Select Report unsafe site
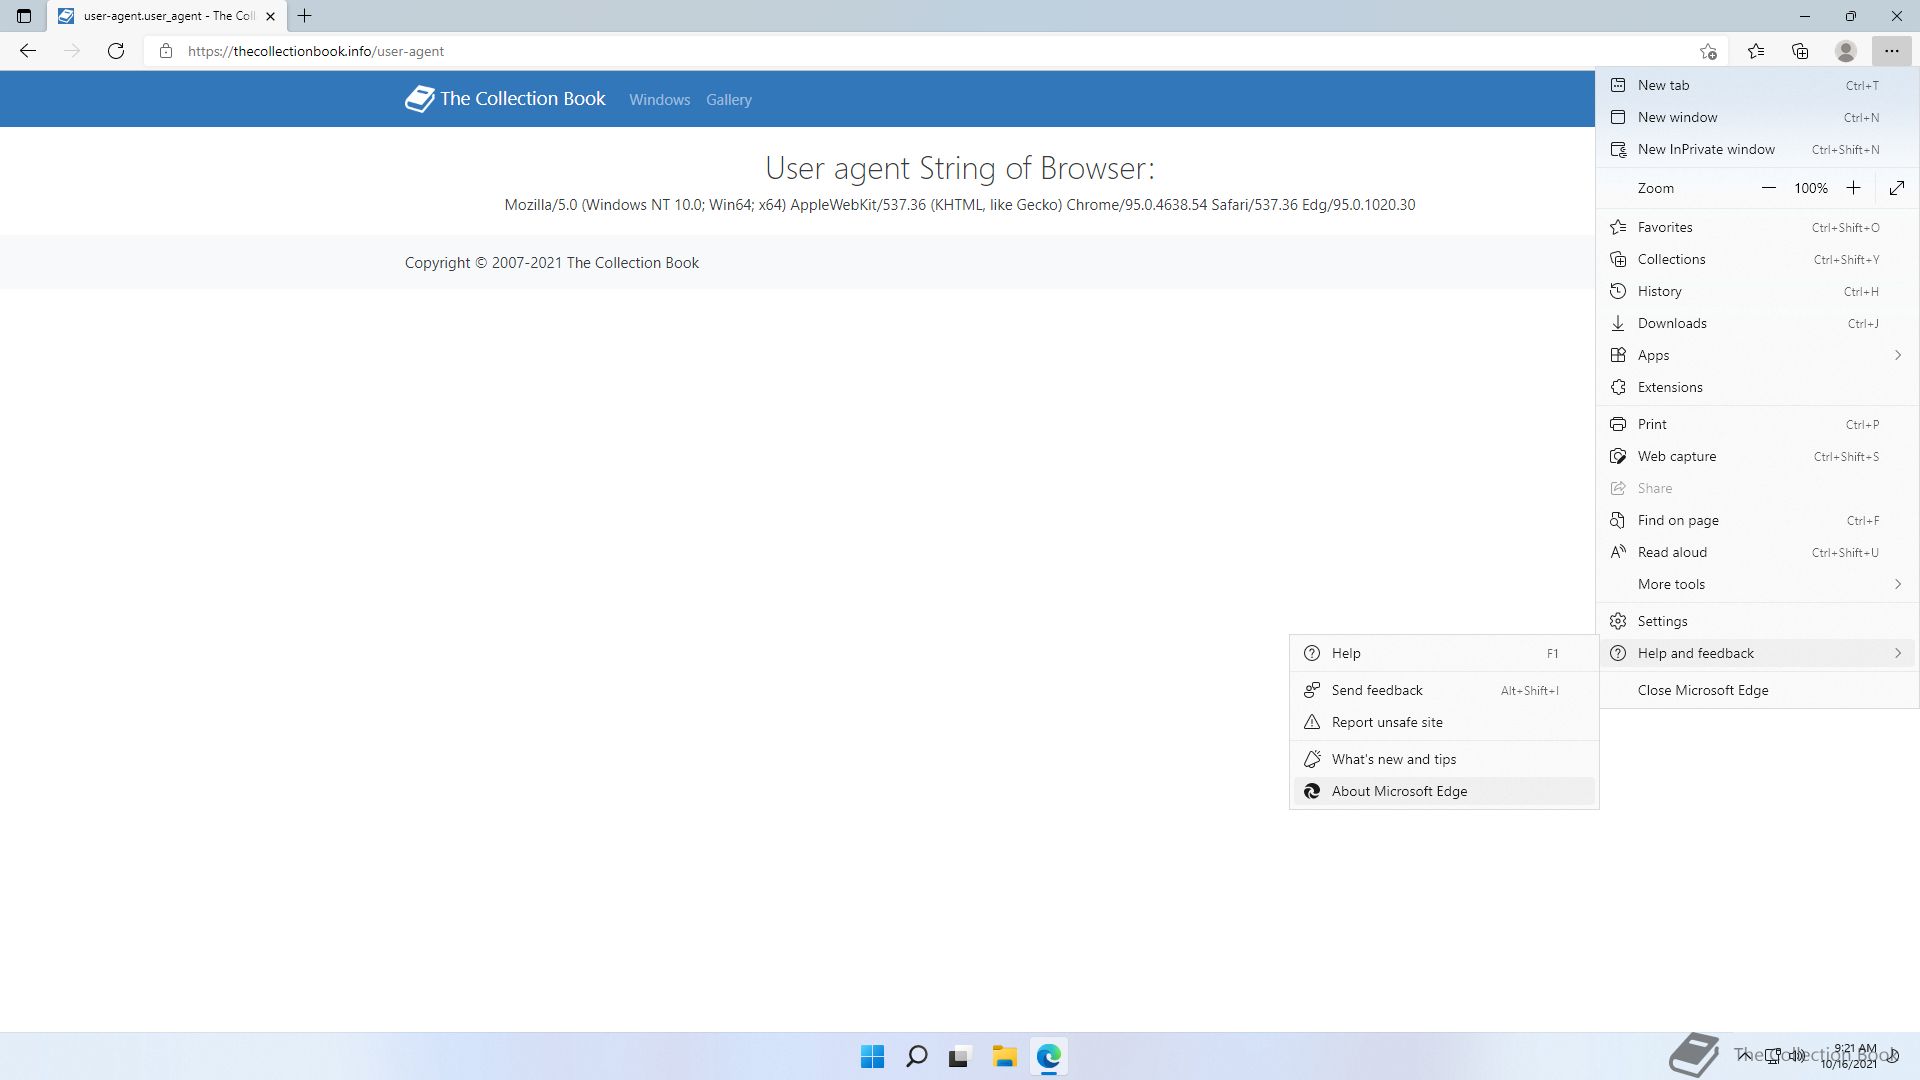 click(x=1444, y=722)
